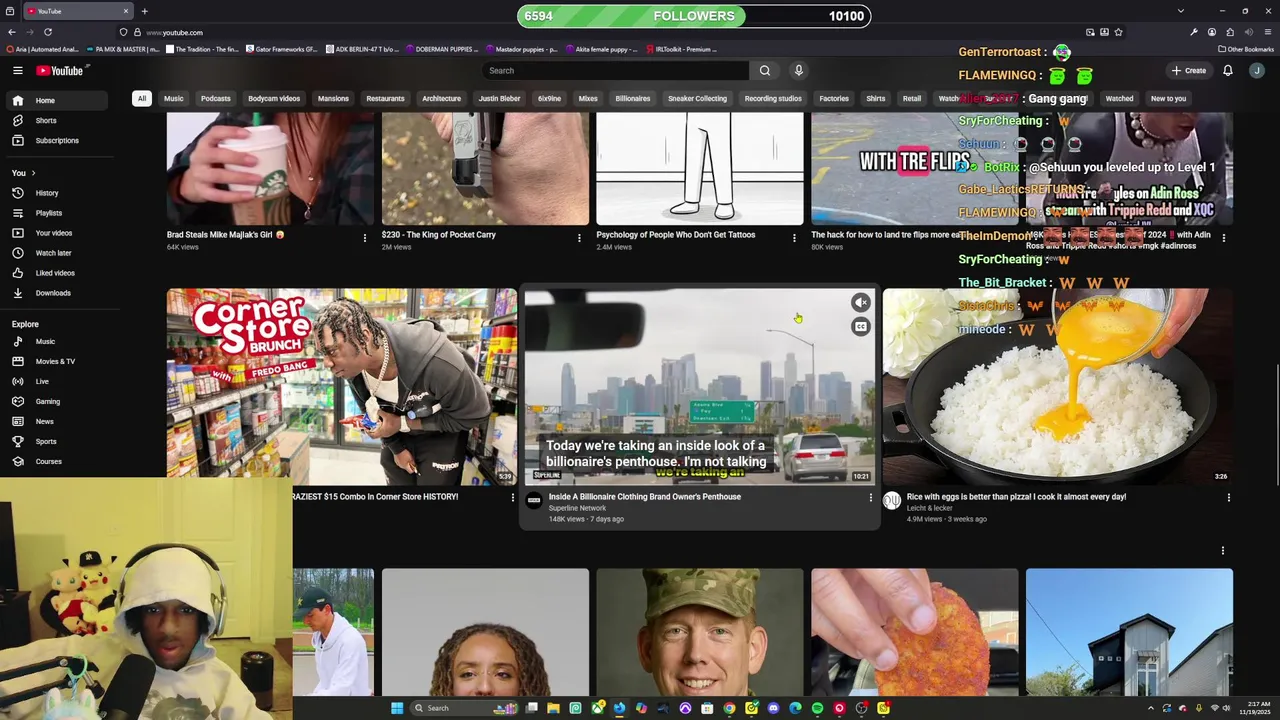Open Your videos in the sidebar
The width and height of the screenshot is (1280, 720).
(x=55, y=233)
